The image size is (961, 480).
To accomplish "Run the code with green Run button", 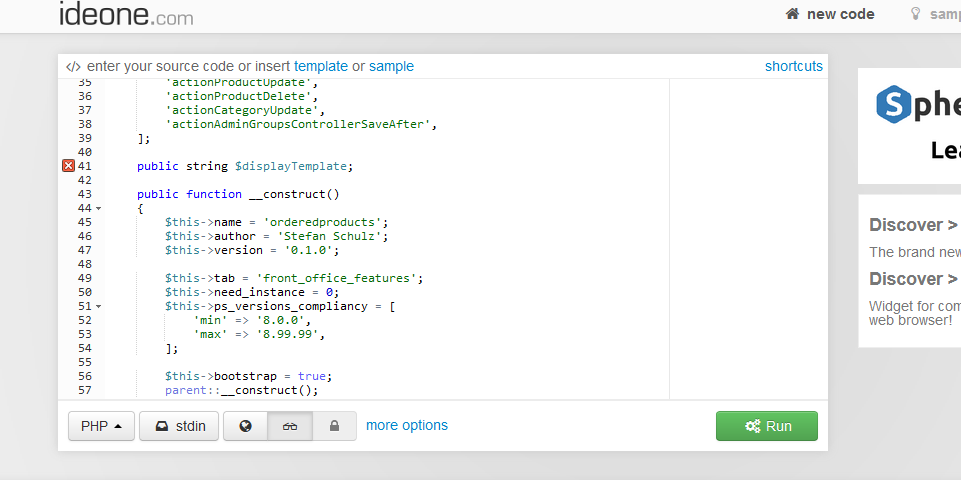I will [x=767, y=426].
